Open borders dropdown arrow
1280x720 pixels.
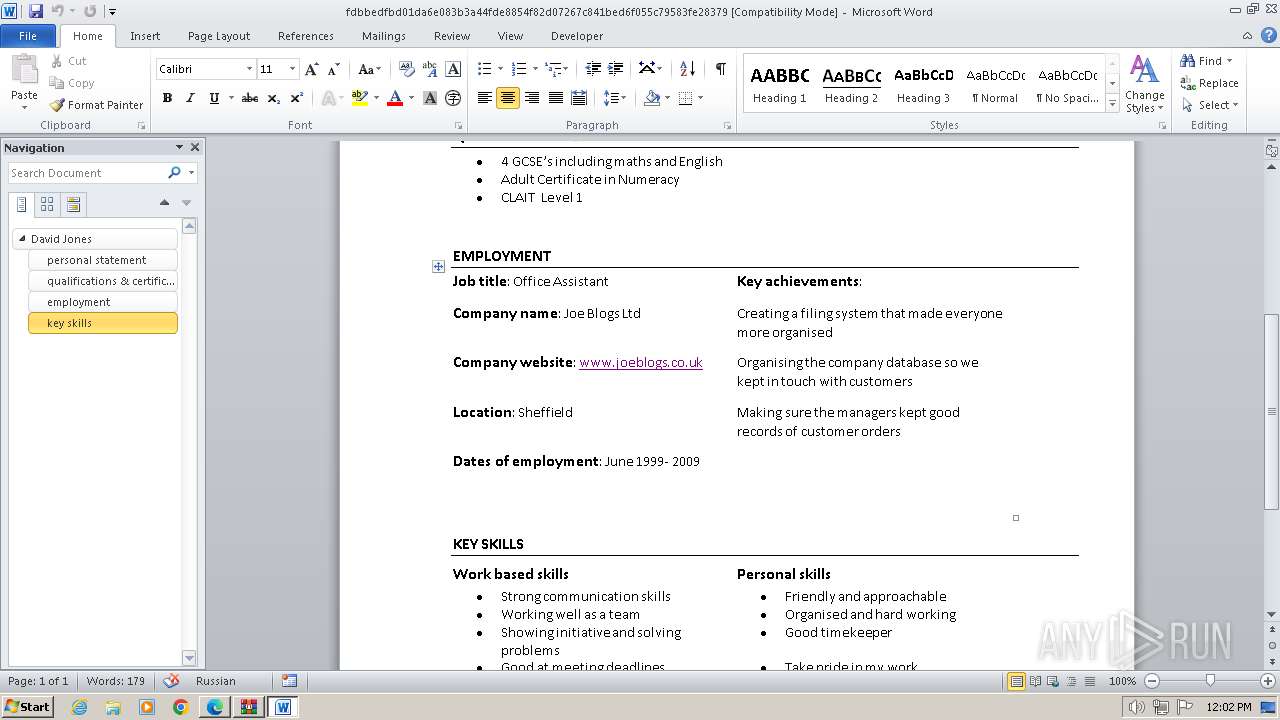coord(700,98)
